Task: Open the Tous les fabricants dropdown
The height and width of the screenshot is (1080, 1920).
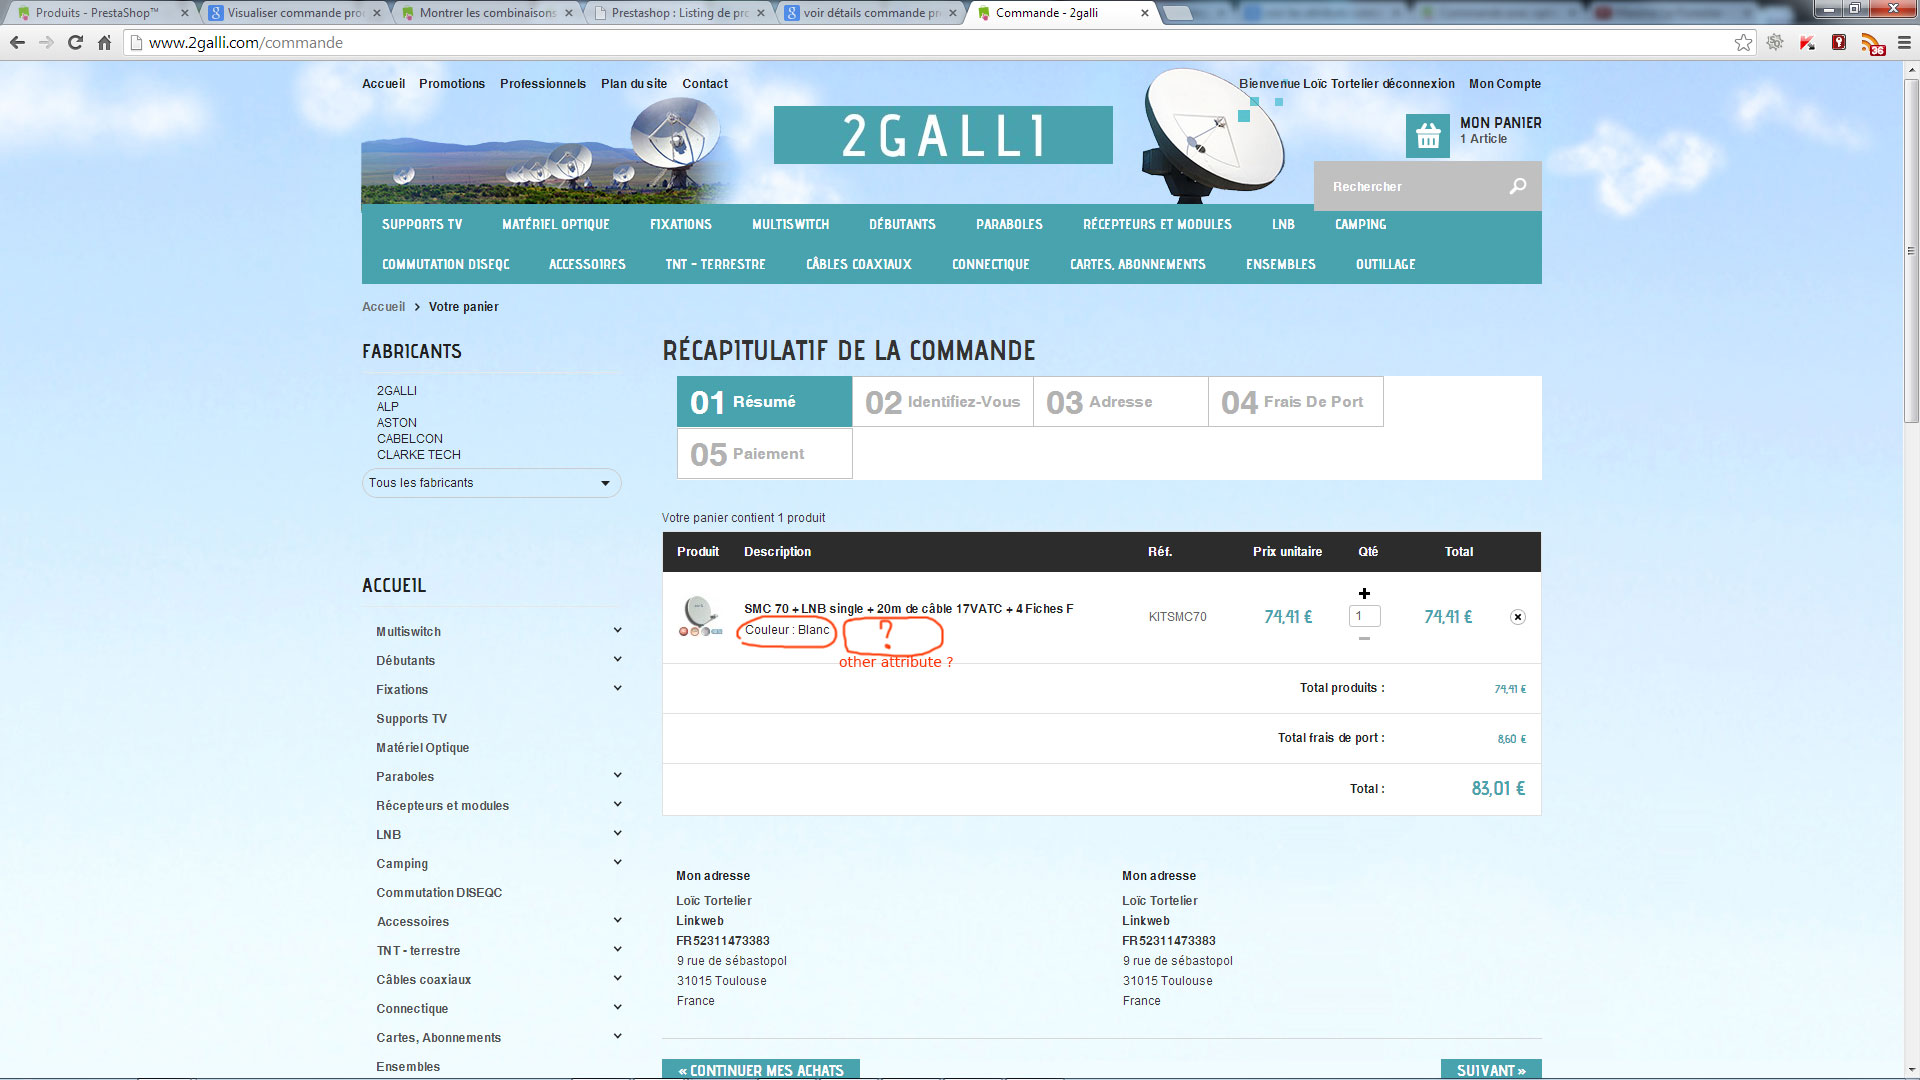Action: point(491,483)
